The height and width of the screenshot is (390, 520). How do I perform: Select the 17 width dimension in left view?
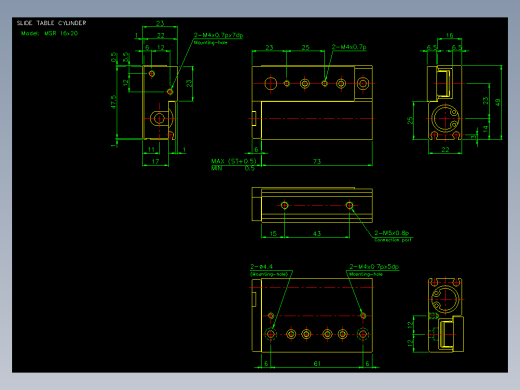[x=155, y=161]
